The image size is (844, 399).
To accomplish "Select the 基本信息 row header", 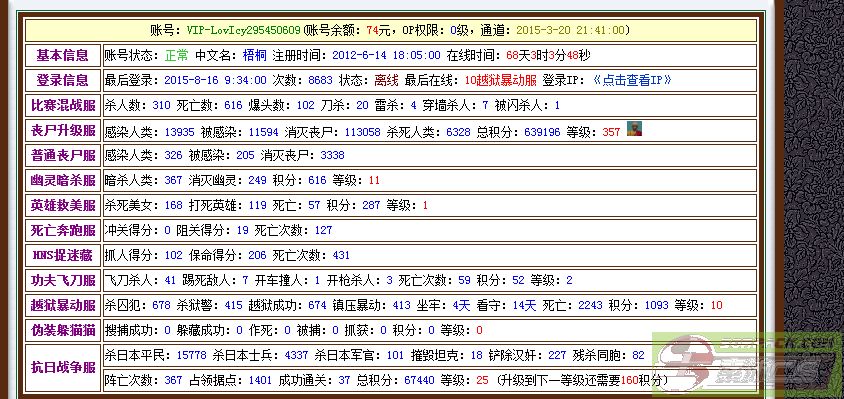I will coord(62,55).
